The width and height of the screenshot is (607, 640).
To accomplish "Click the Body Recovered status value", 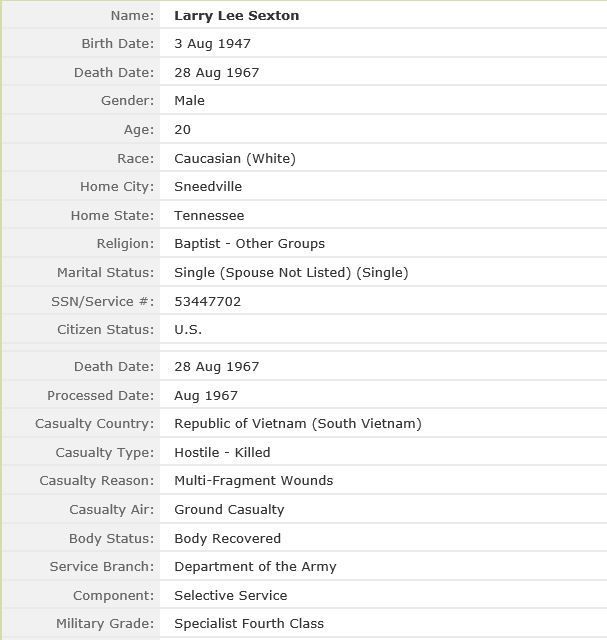I will (x=227, y=539).
